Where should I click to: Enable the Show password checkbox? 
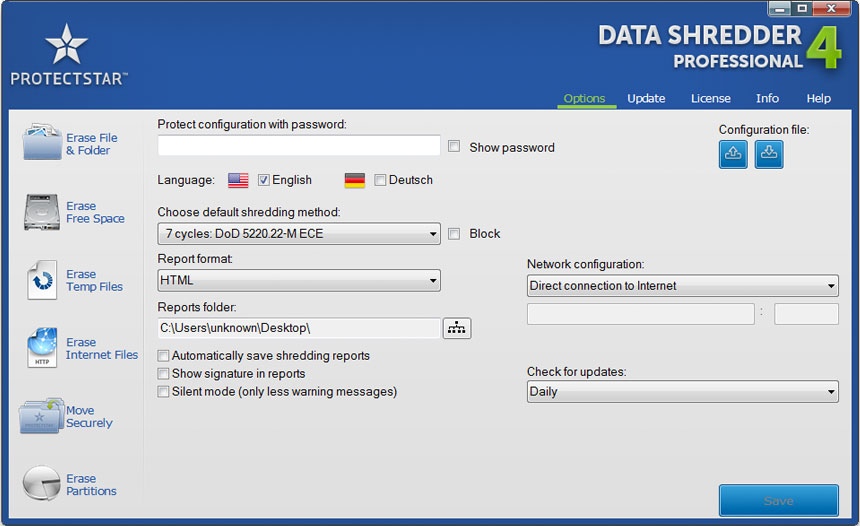454,146
